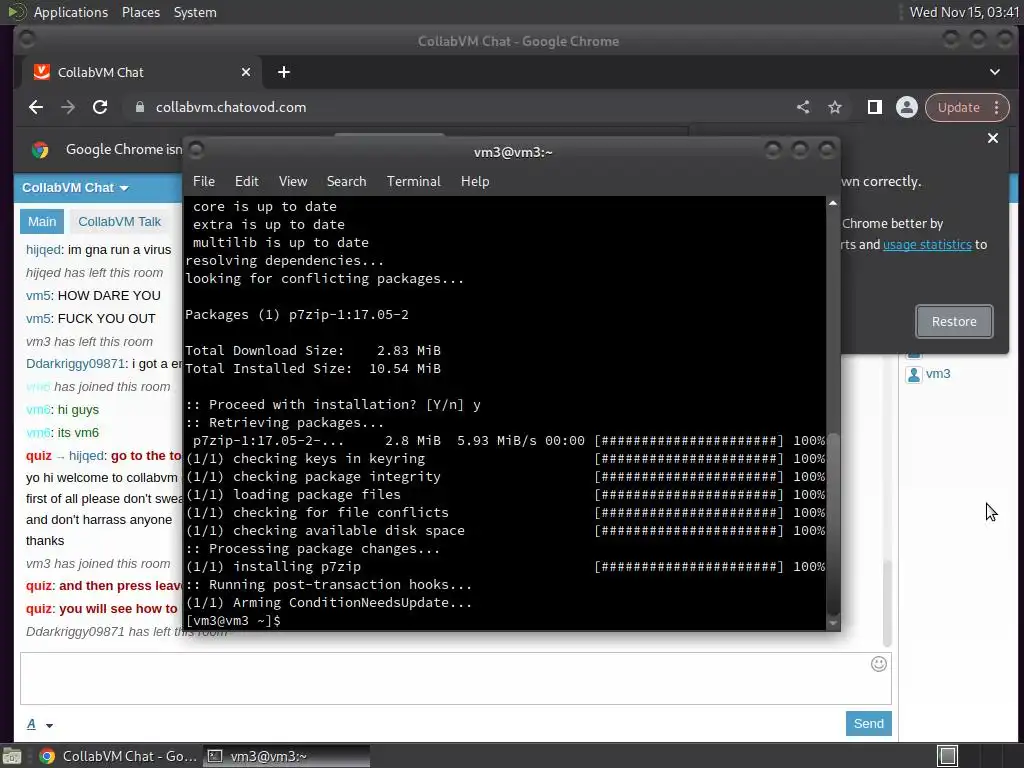Open the emoji picker in chat
The height and width of the screenshot is (768, 1024).
(x=878, y=664)
